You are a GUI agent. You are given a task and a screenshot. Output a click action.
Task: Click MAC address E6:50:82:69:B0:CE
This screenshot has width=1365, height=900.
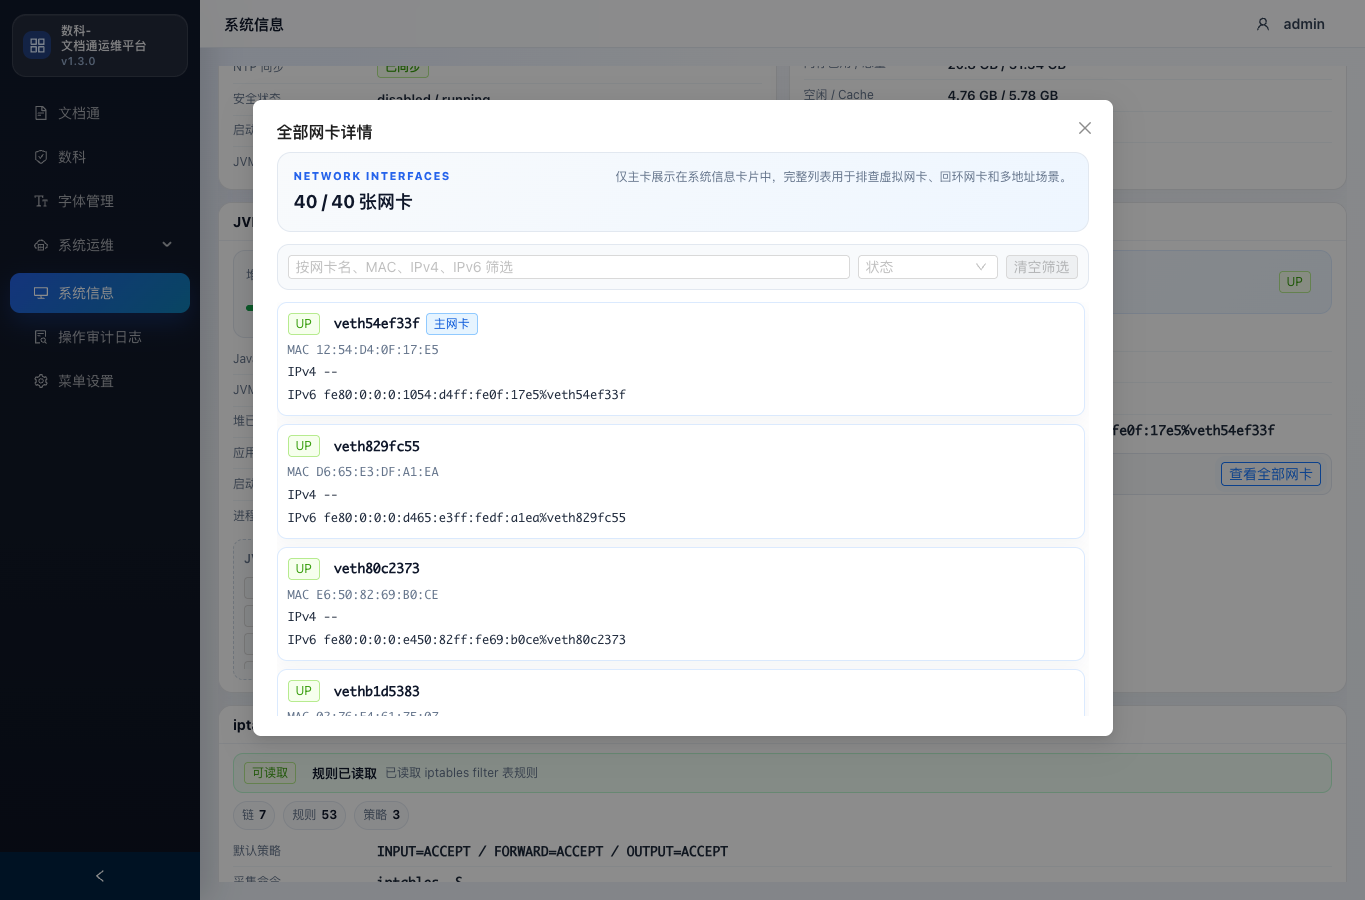tap(377, 595)
